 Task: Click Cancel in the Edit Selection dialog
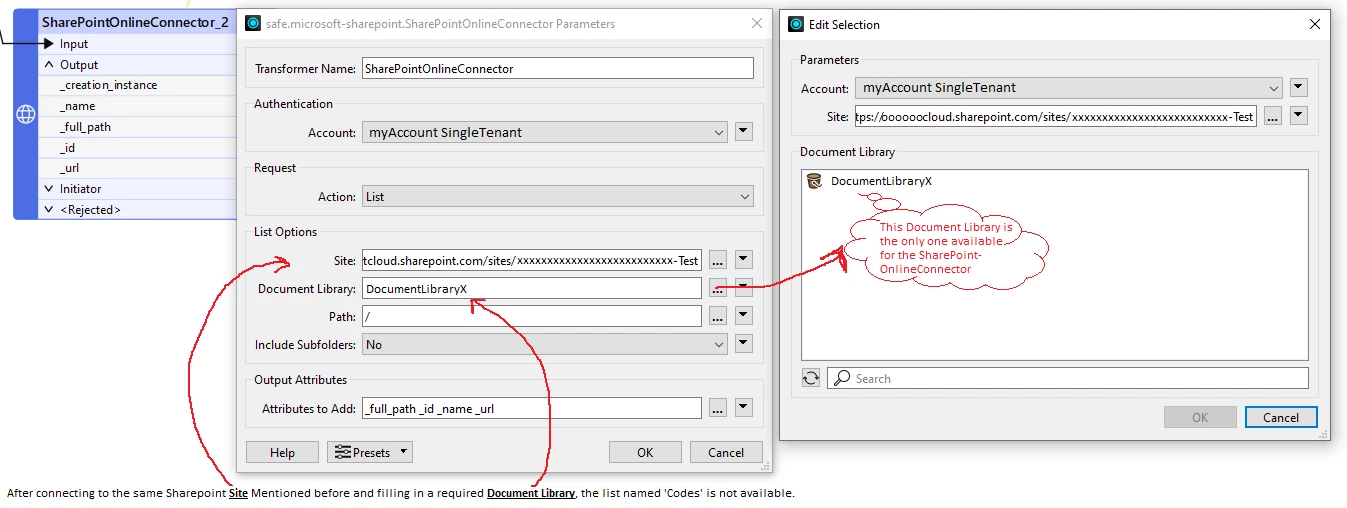1281,417
